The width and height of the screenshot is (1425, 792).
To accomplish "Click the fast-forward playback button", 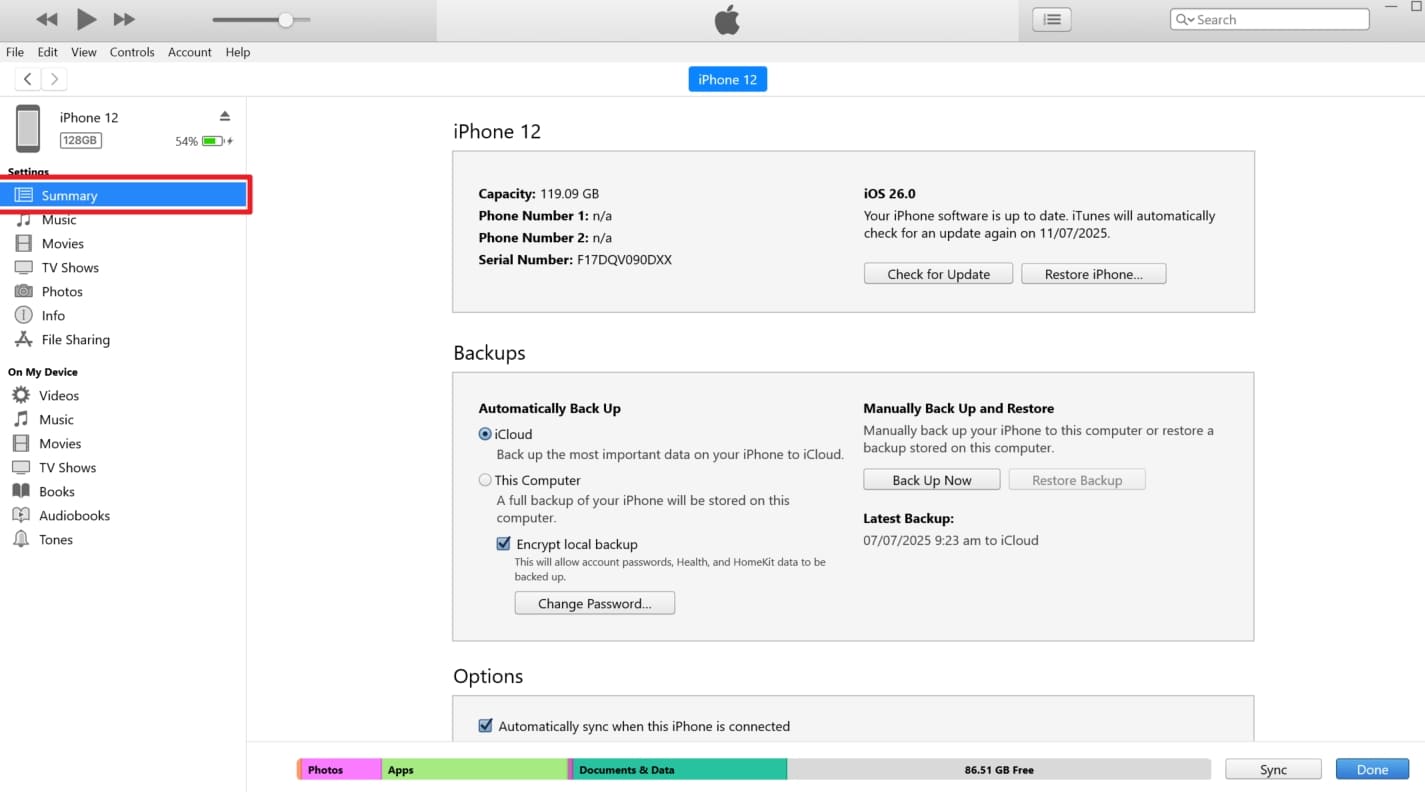I will pos(124,19).
